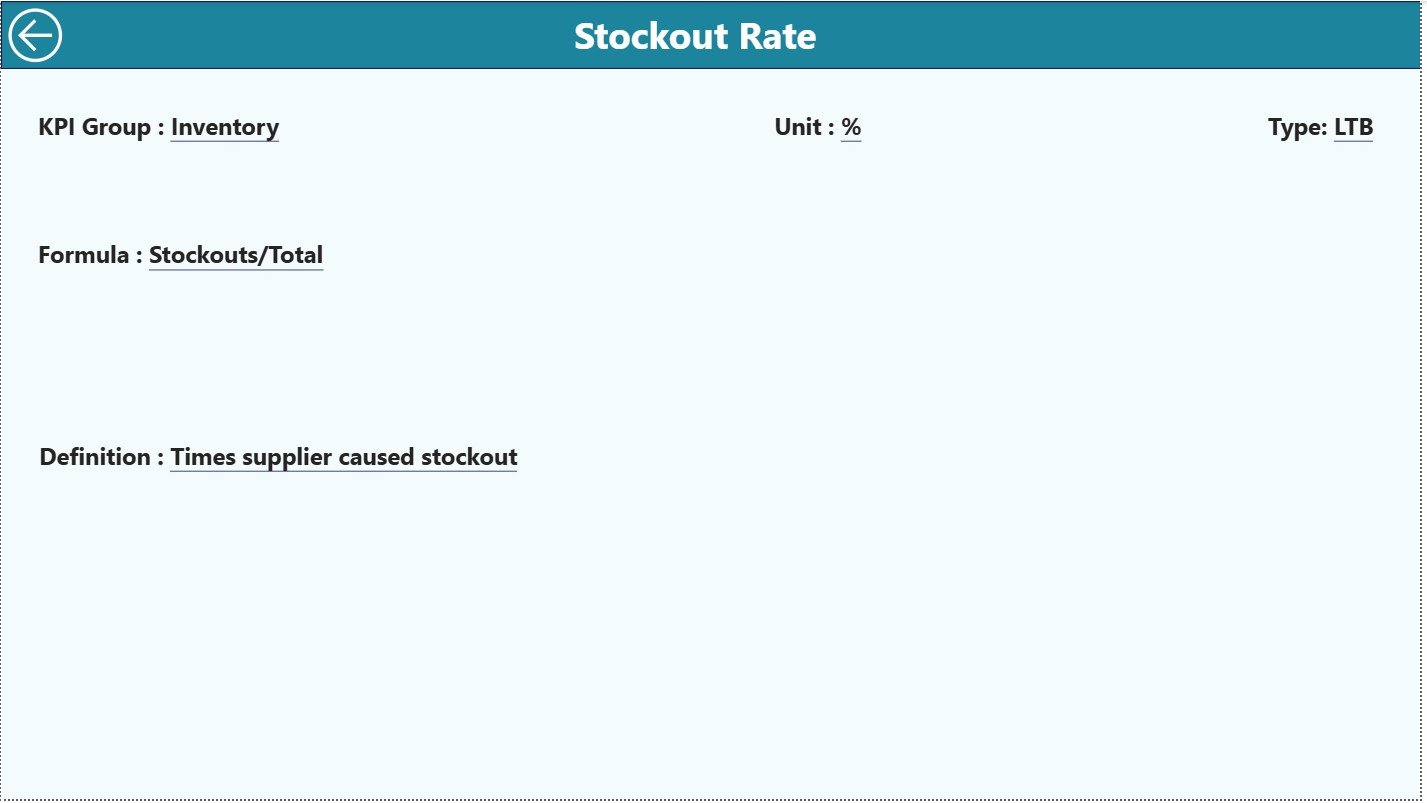Select the underlined % unit value
This screenshot has width=1427, height=803.
pos(852,128)
